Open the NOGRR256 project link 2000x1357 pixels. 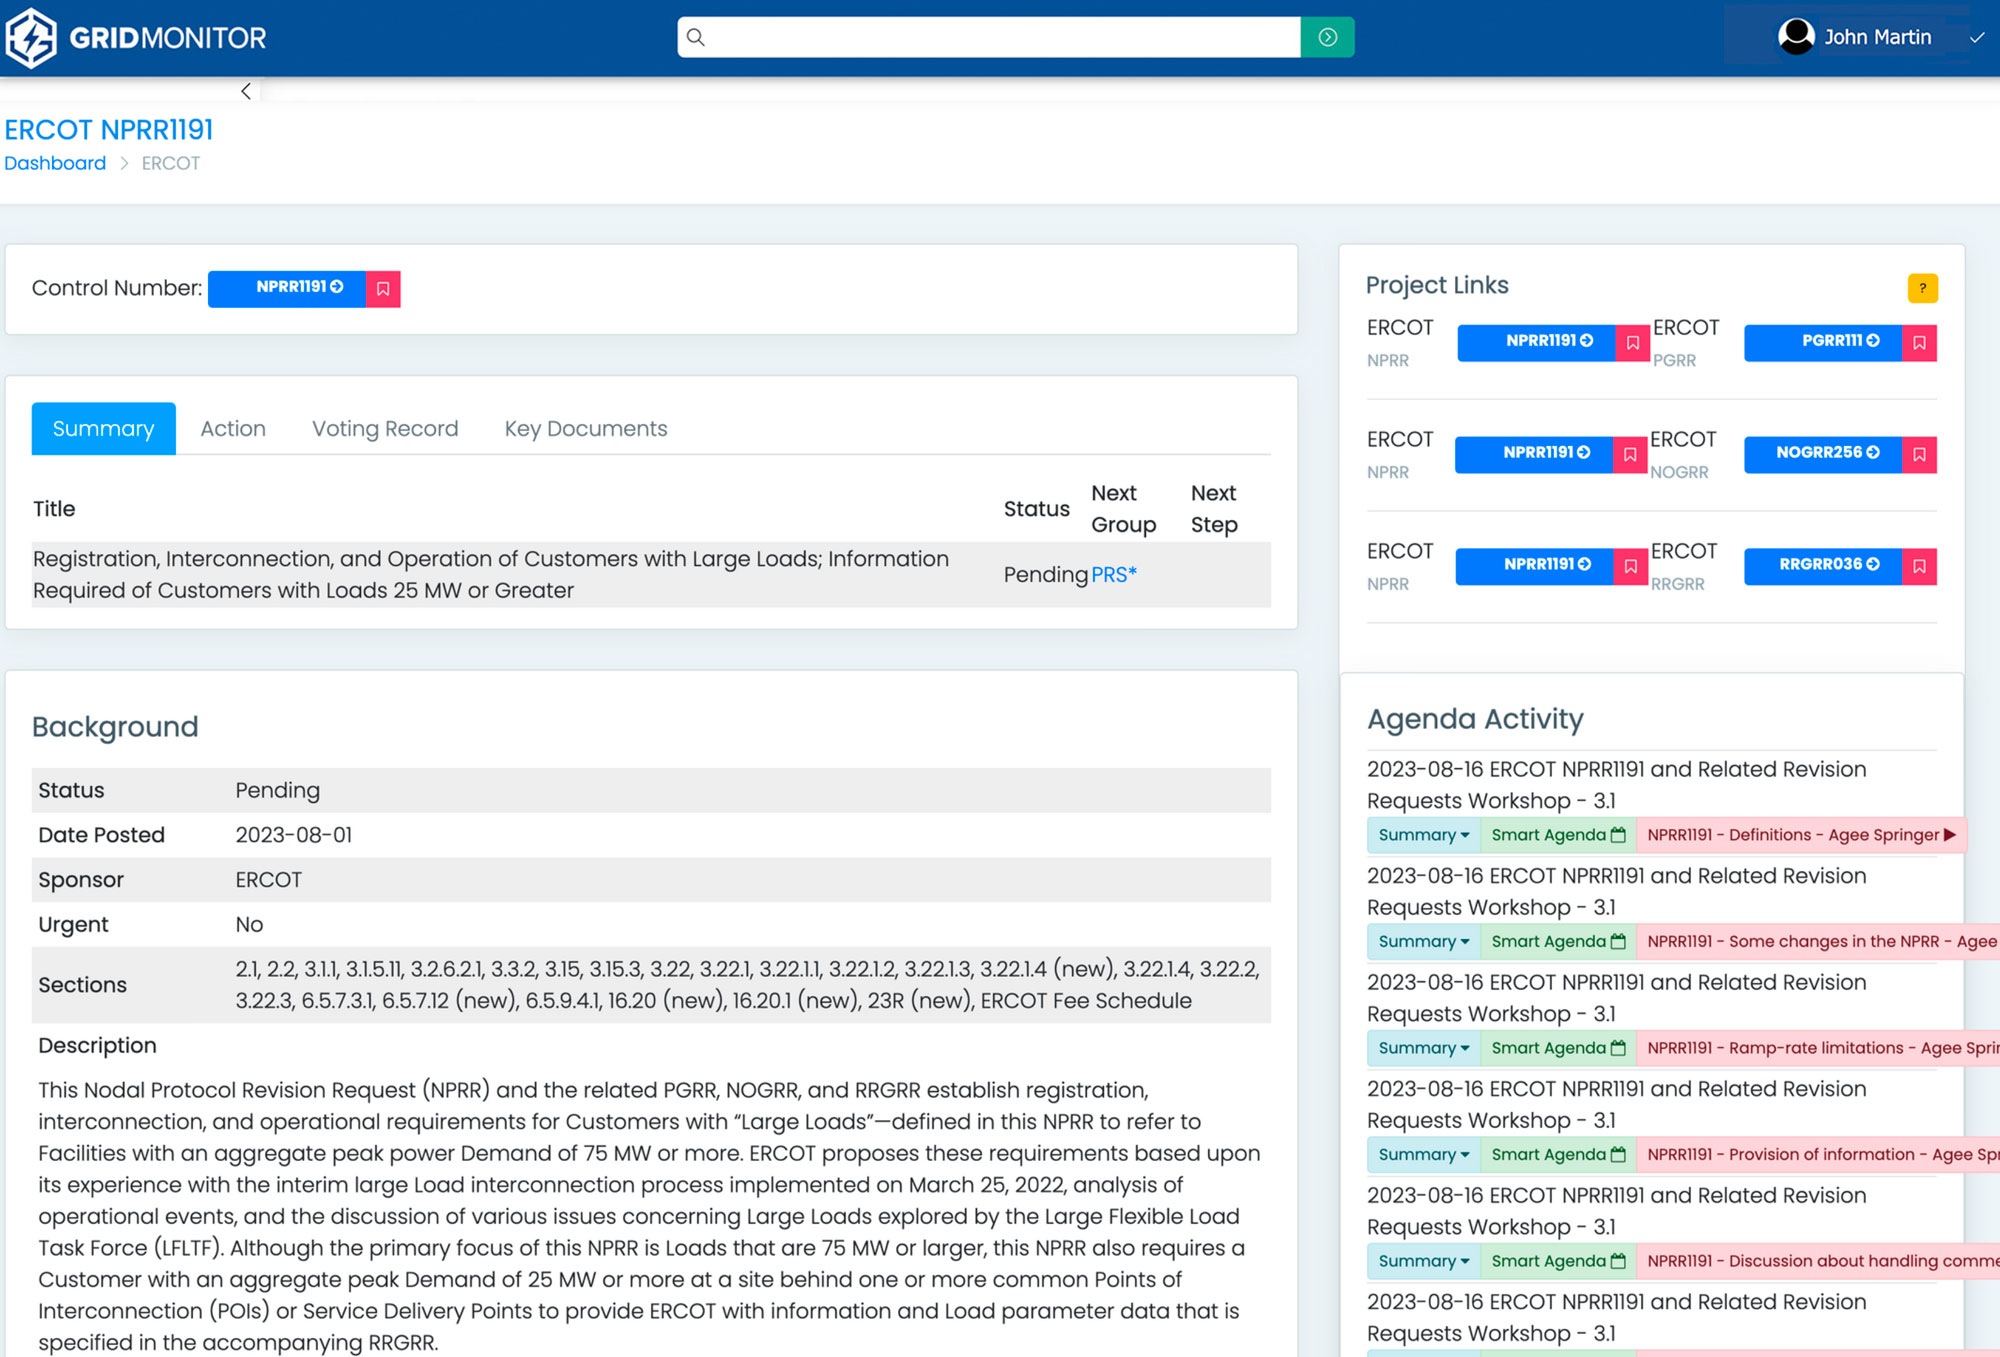click(x=1824, y=454)
